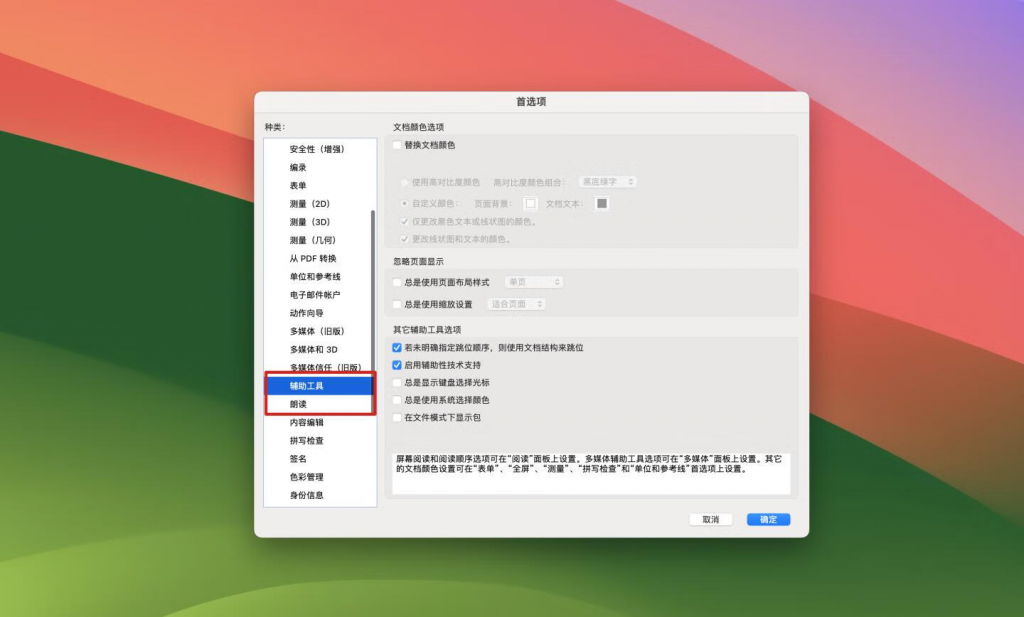
Task: Enable 总是显示键盘选择光标
Action: point(395,381)
